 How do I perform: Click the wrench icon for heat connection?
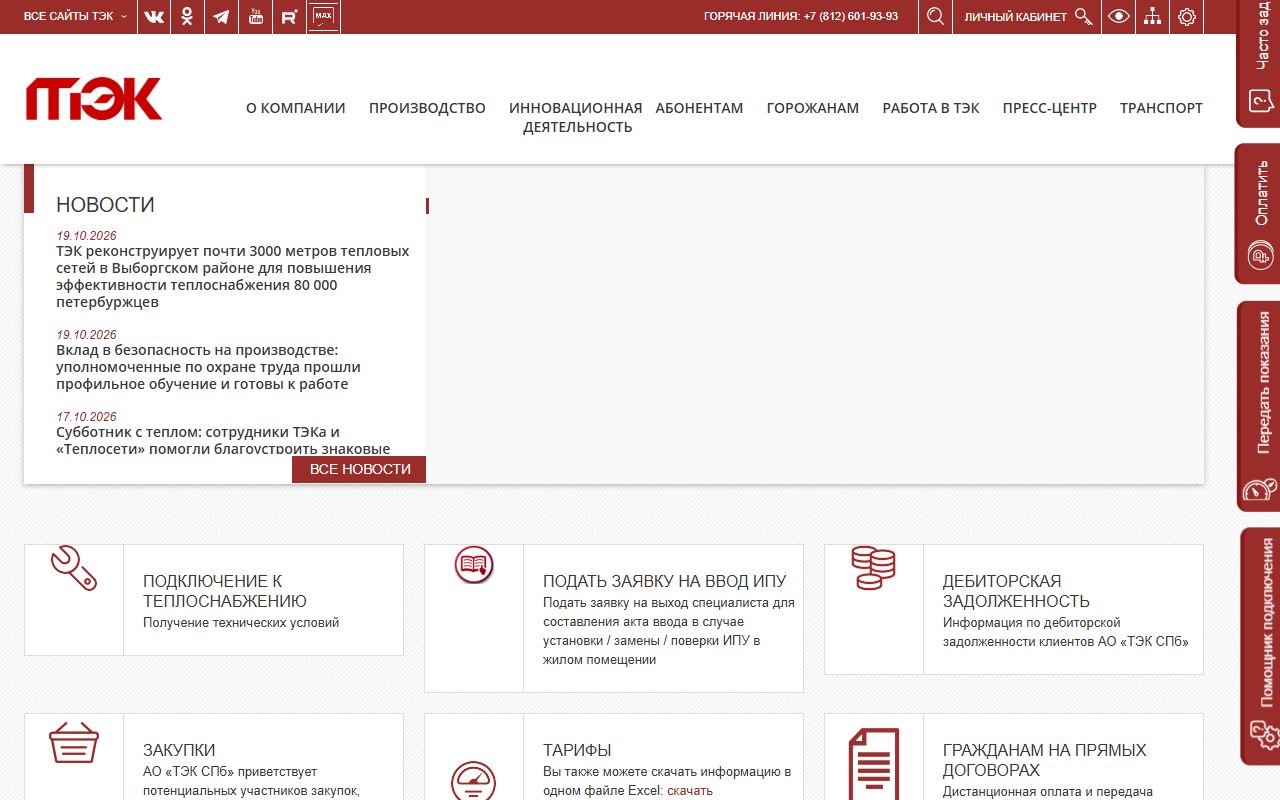74,567
